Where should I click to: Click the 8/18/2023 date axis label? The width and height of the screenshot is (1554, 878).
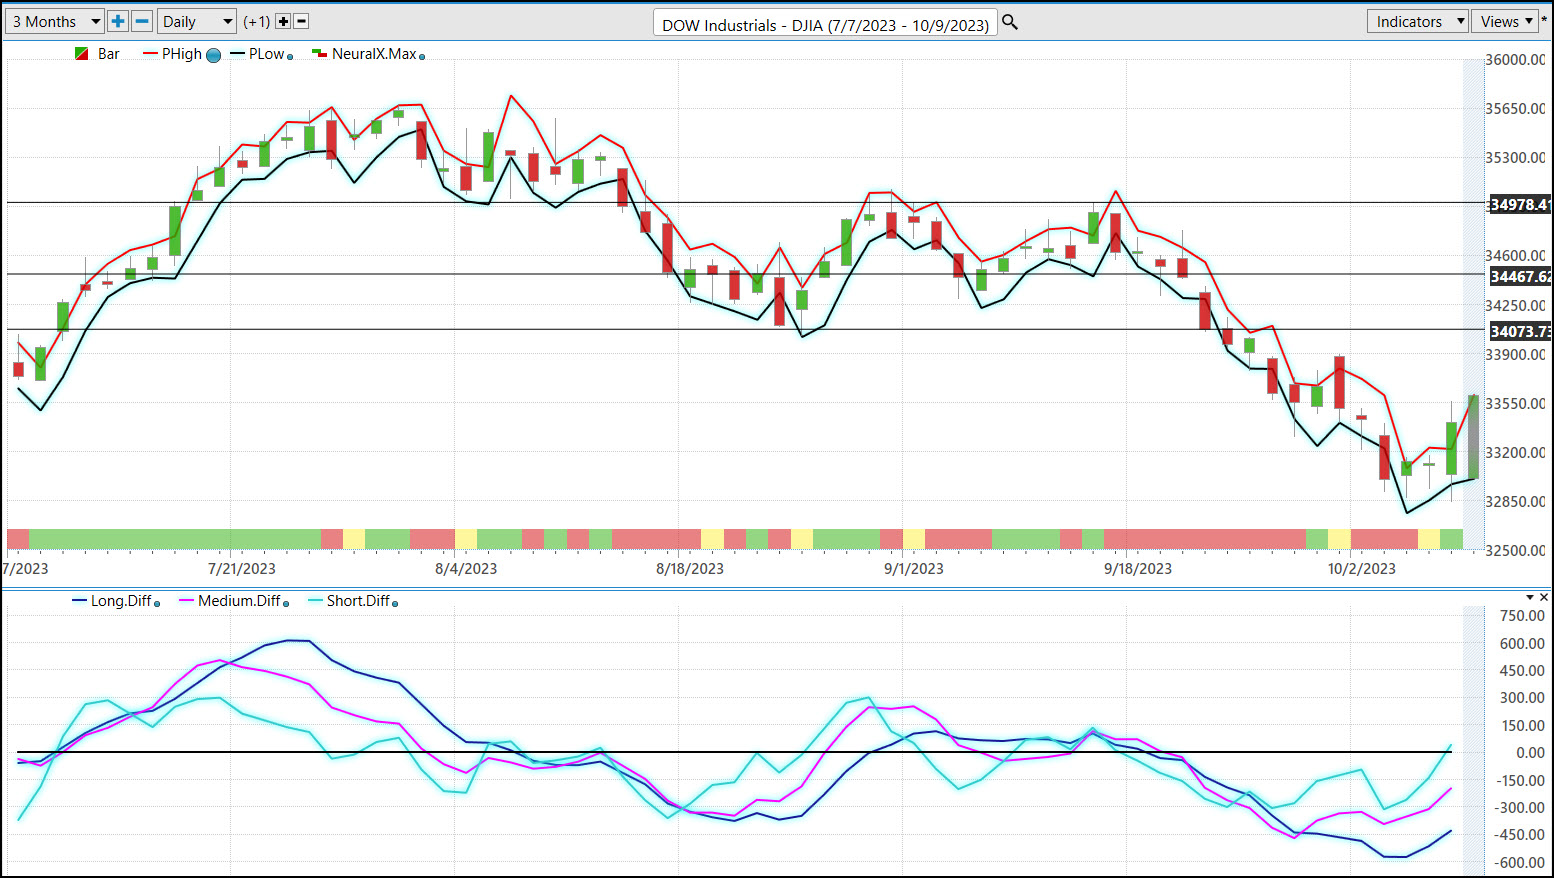(690, 569)
